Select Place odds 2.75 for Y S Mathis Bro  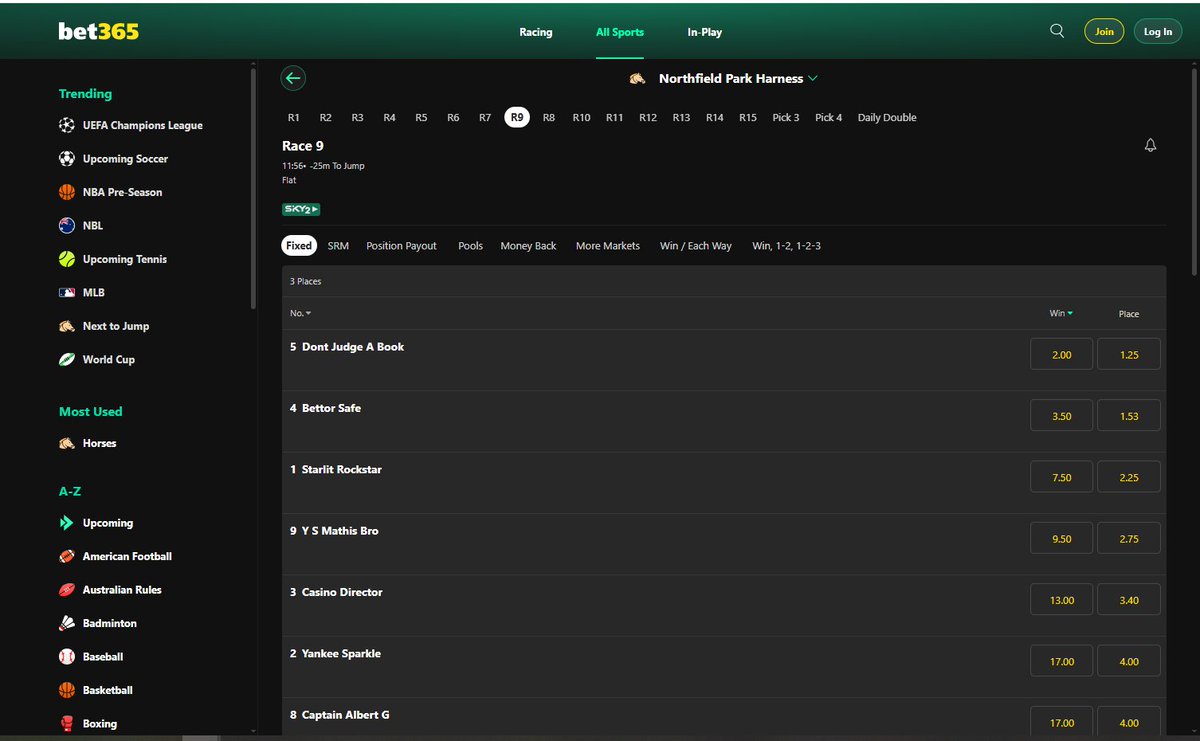tap(1129, 538)
